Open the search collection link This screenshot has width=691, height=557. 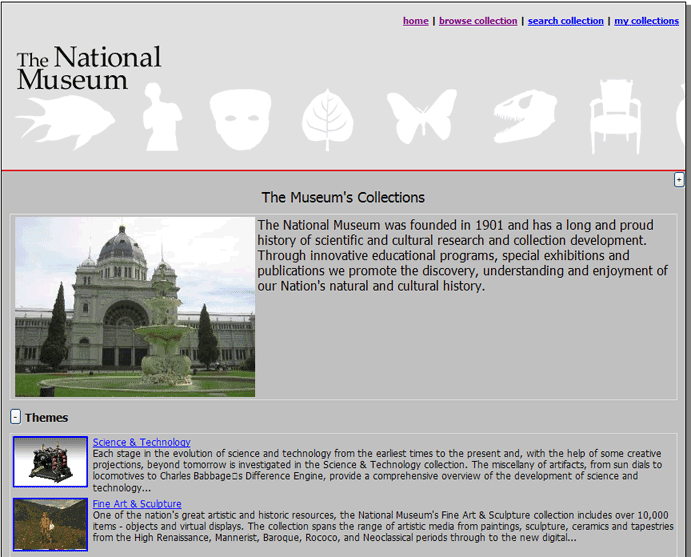pos(565,21)
